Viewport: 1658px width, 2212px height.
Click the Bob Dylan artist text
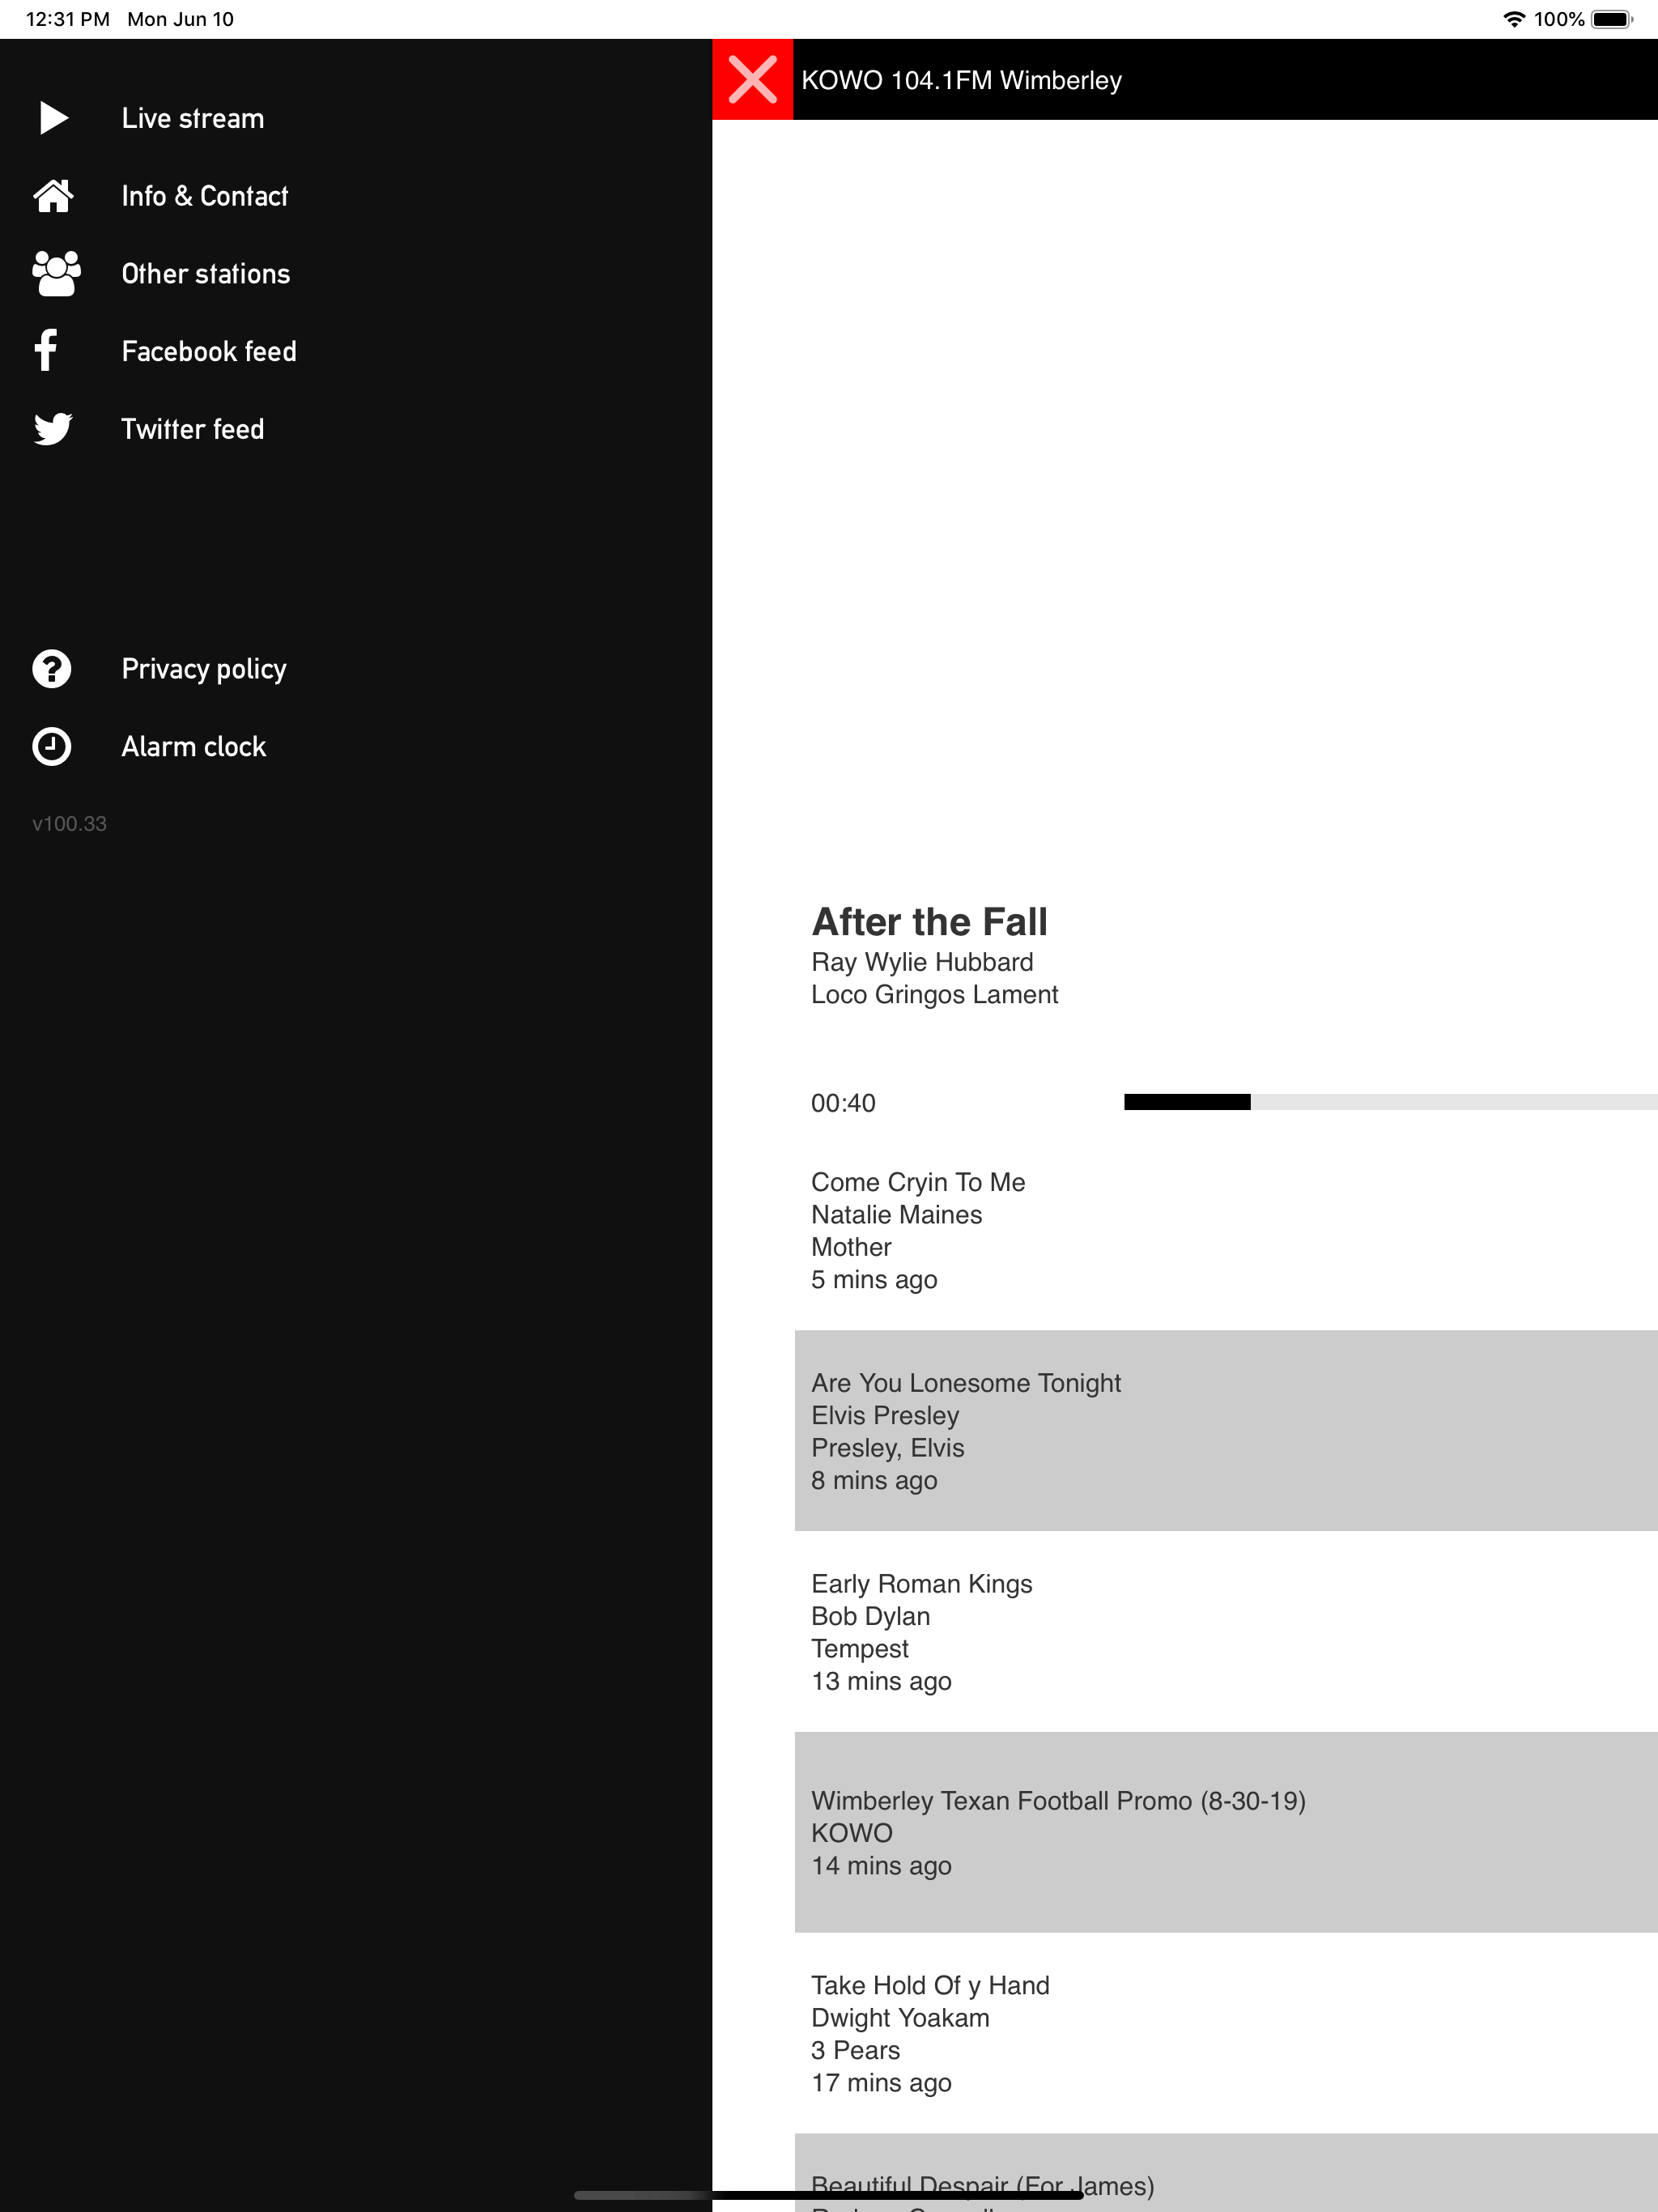tap(870, 1617)
